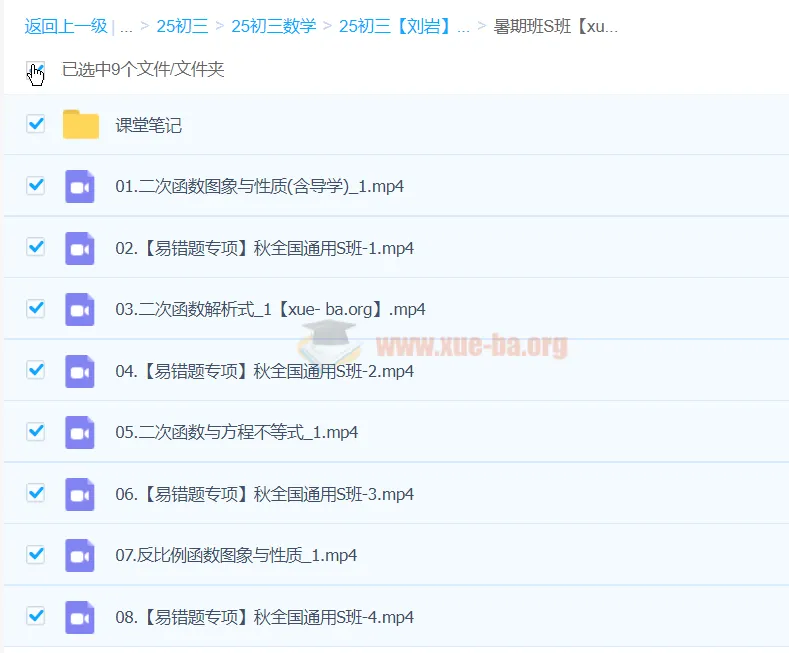Click video icon for 05.二次函数与方程不等式
Image resolution: width=789 pixels, height=653 pixels.
79,433
